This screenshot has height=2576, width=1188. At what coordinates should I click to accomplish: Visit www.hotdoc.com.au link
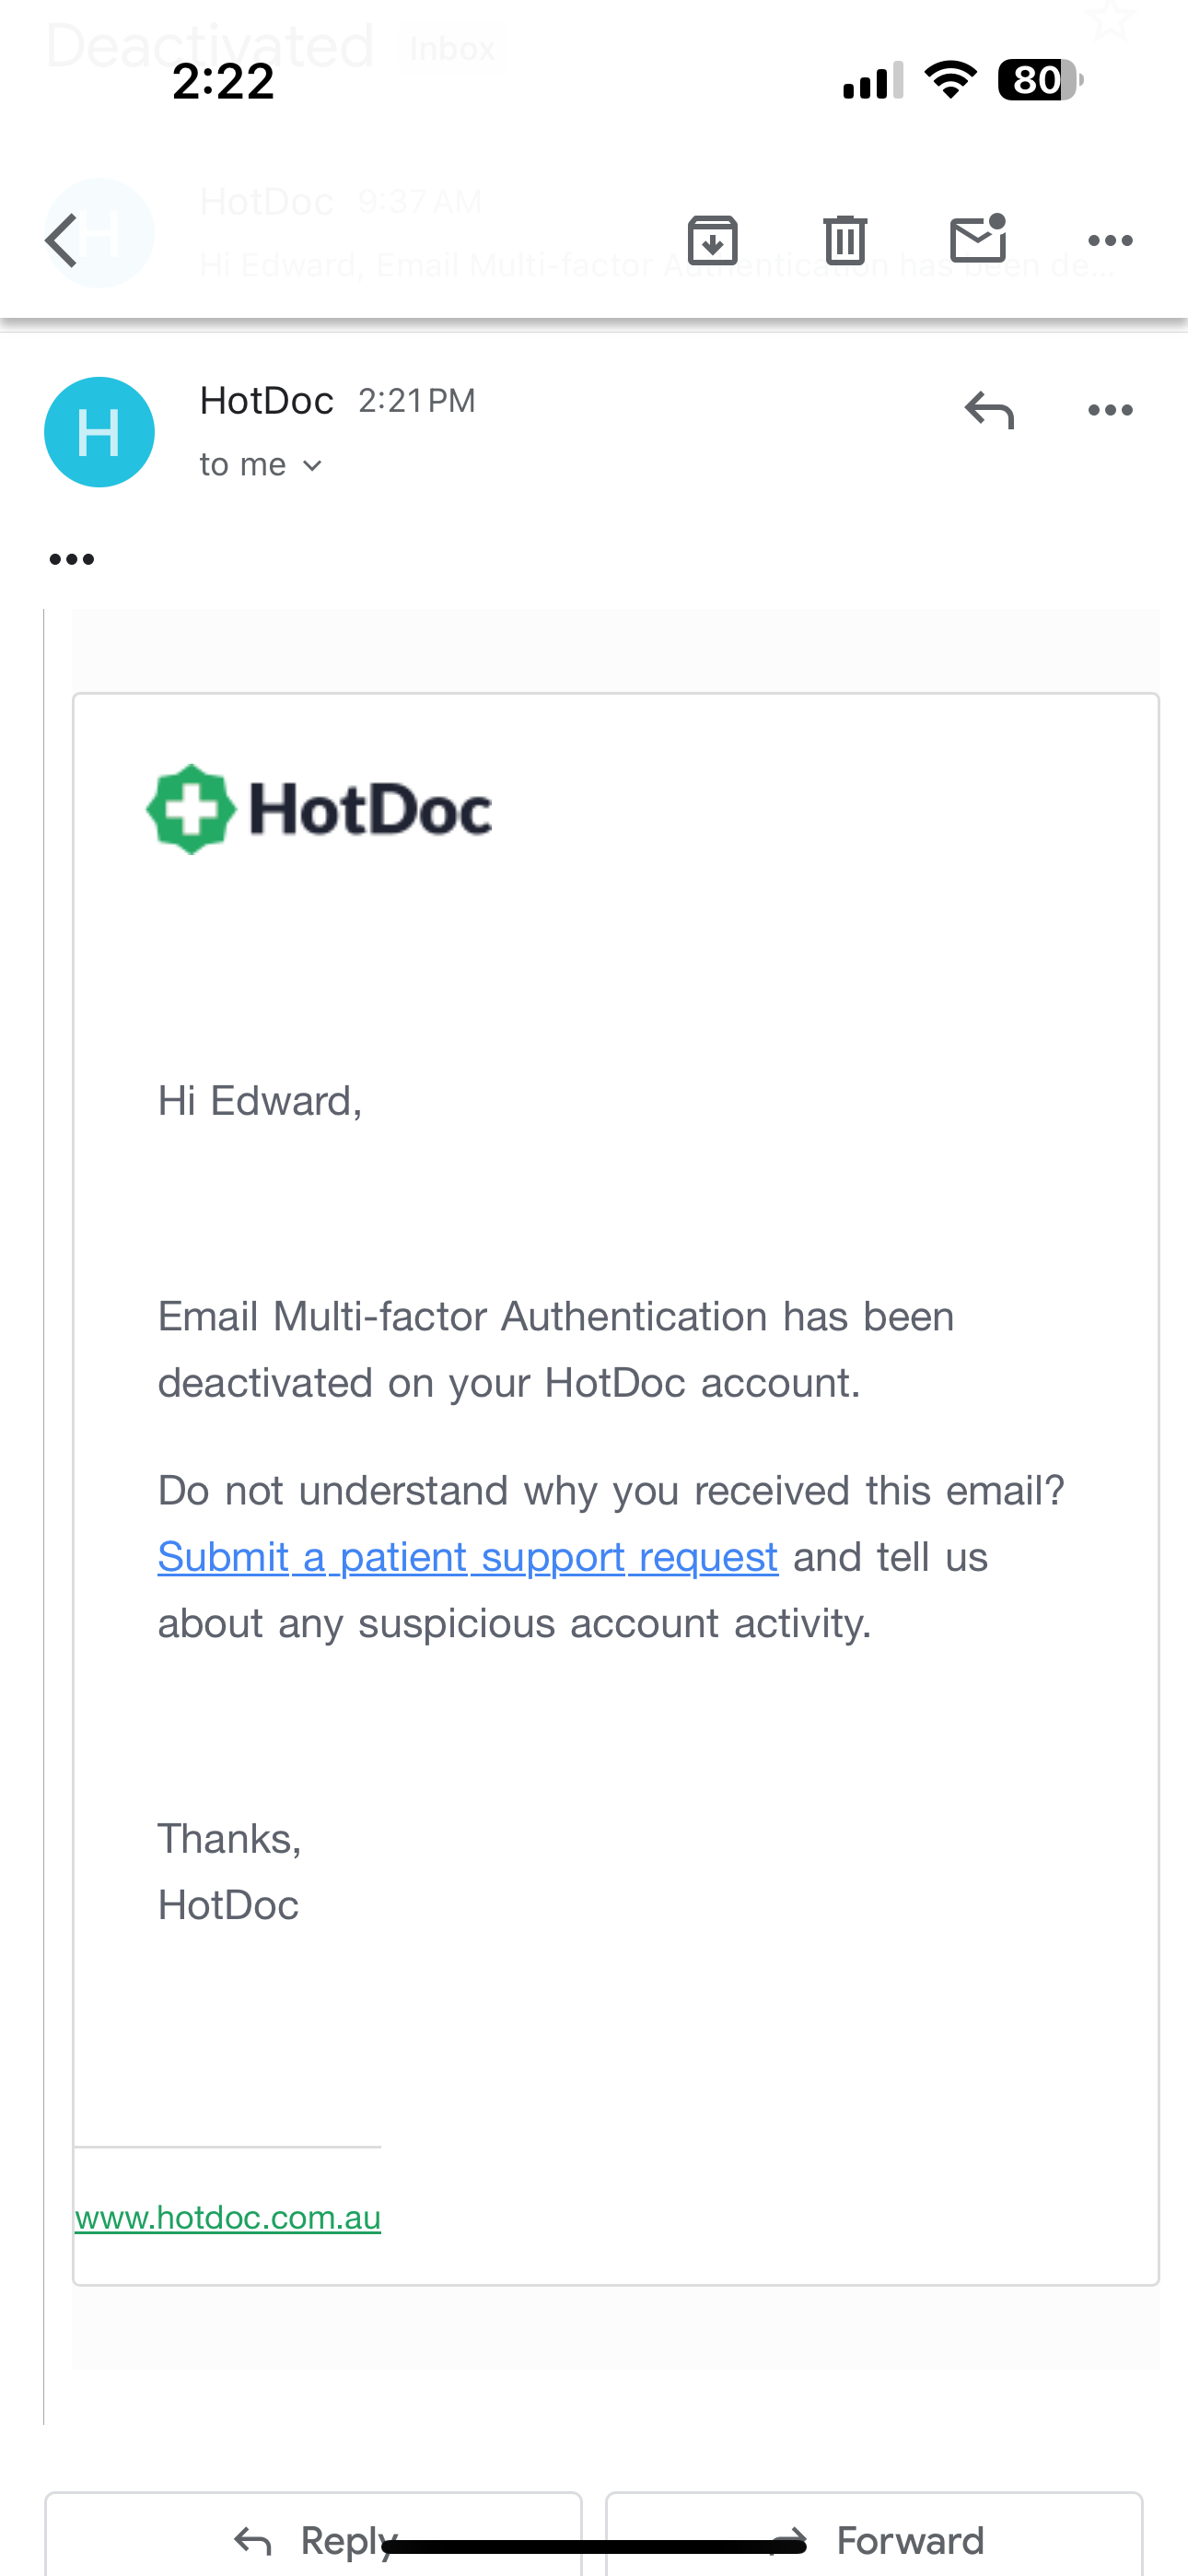[228, 2217]
